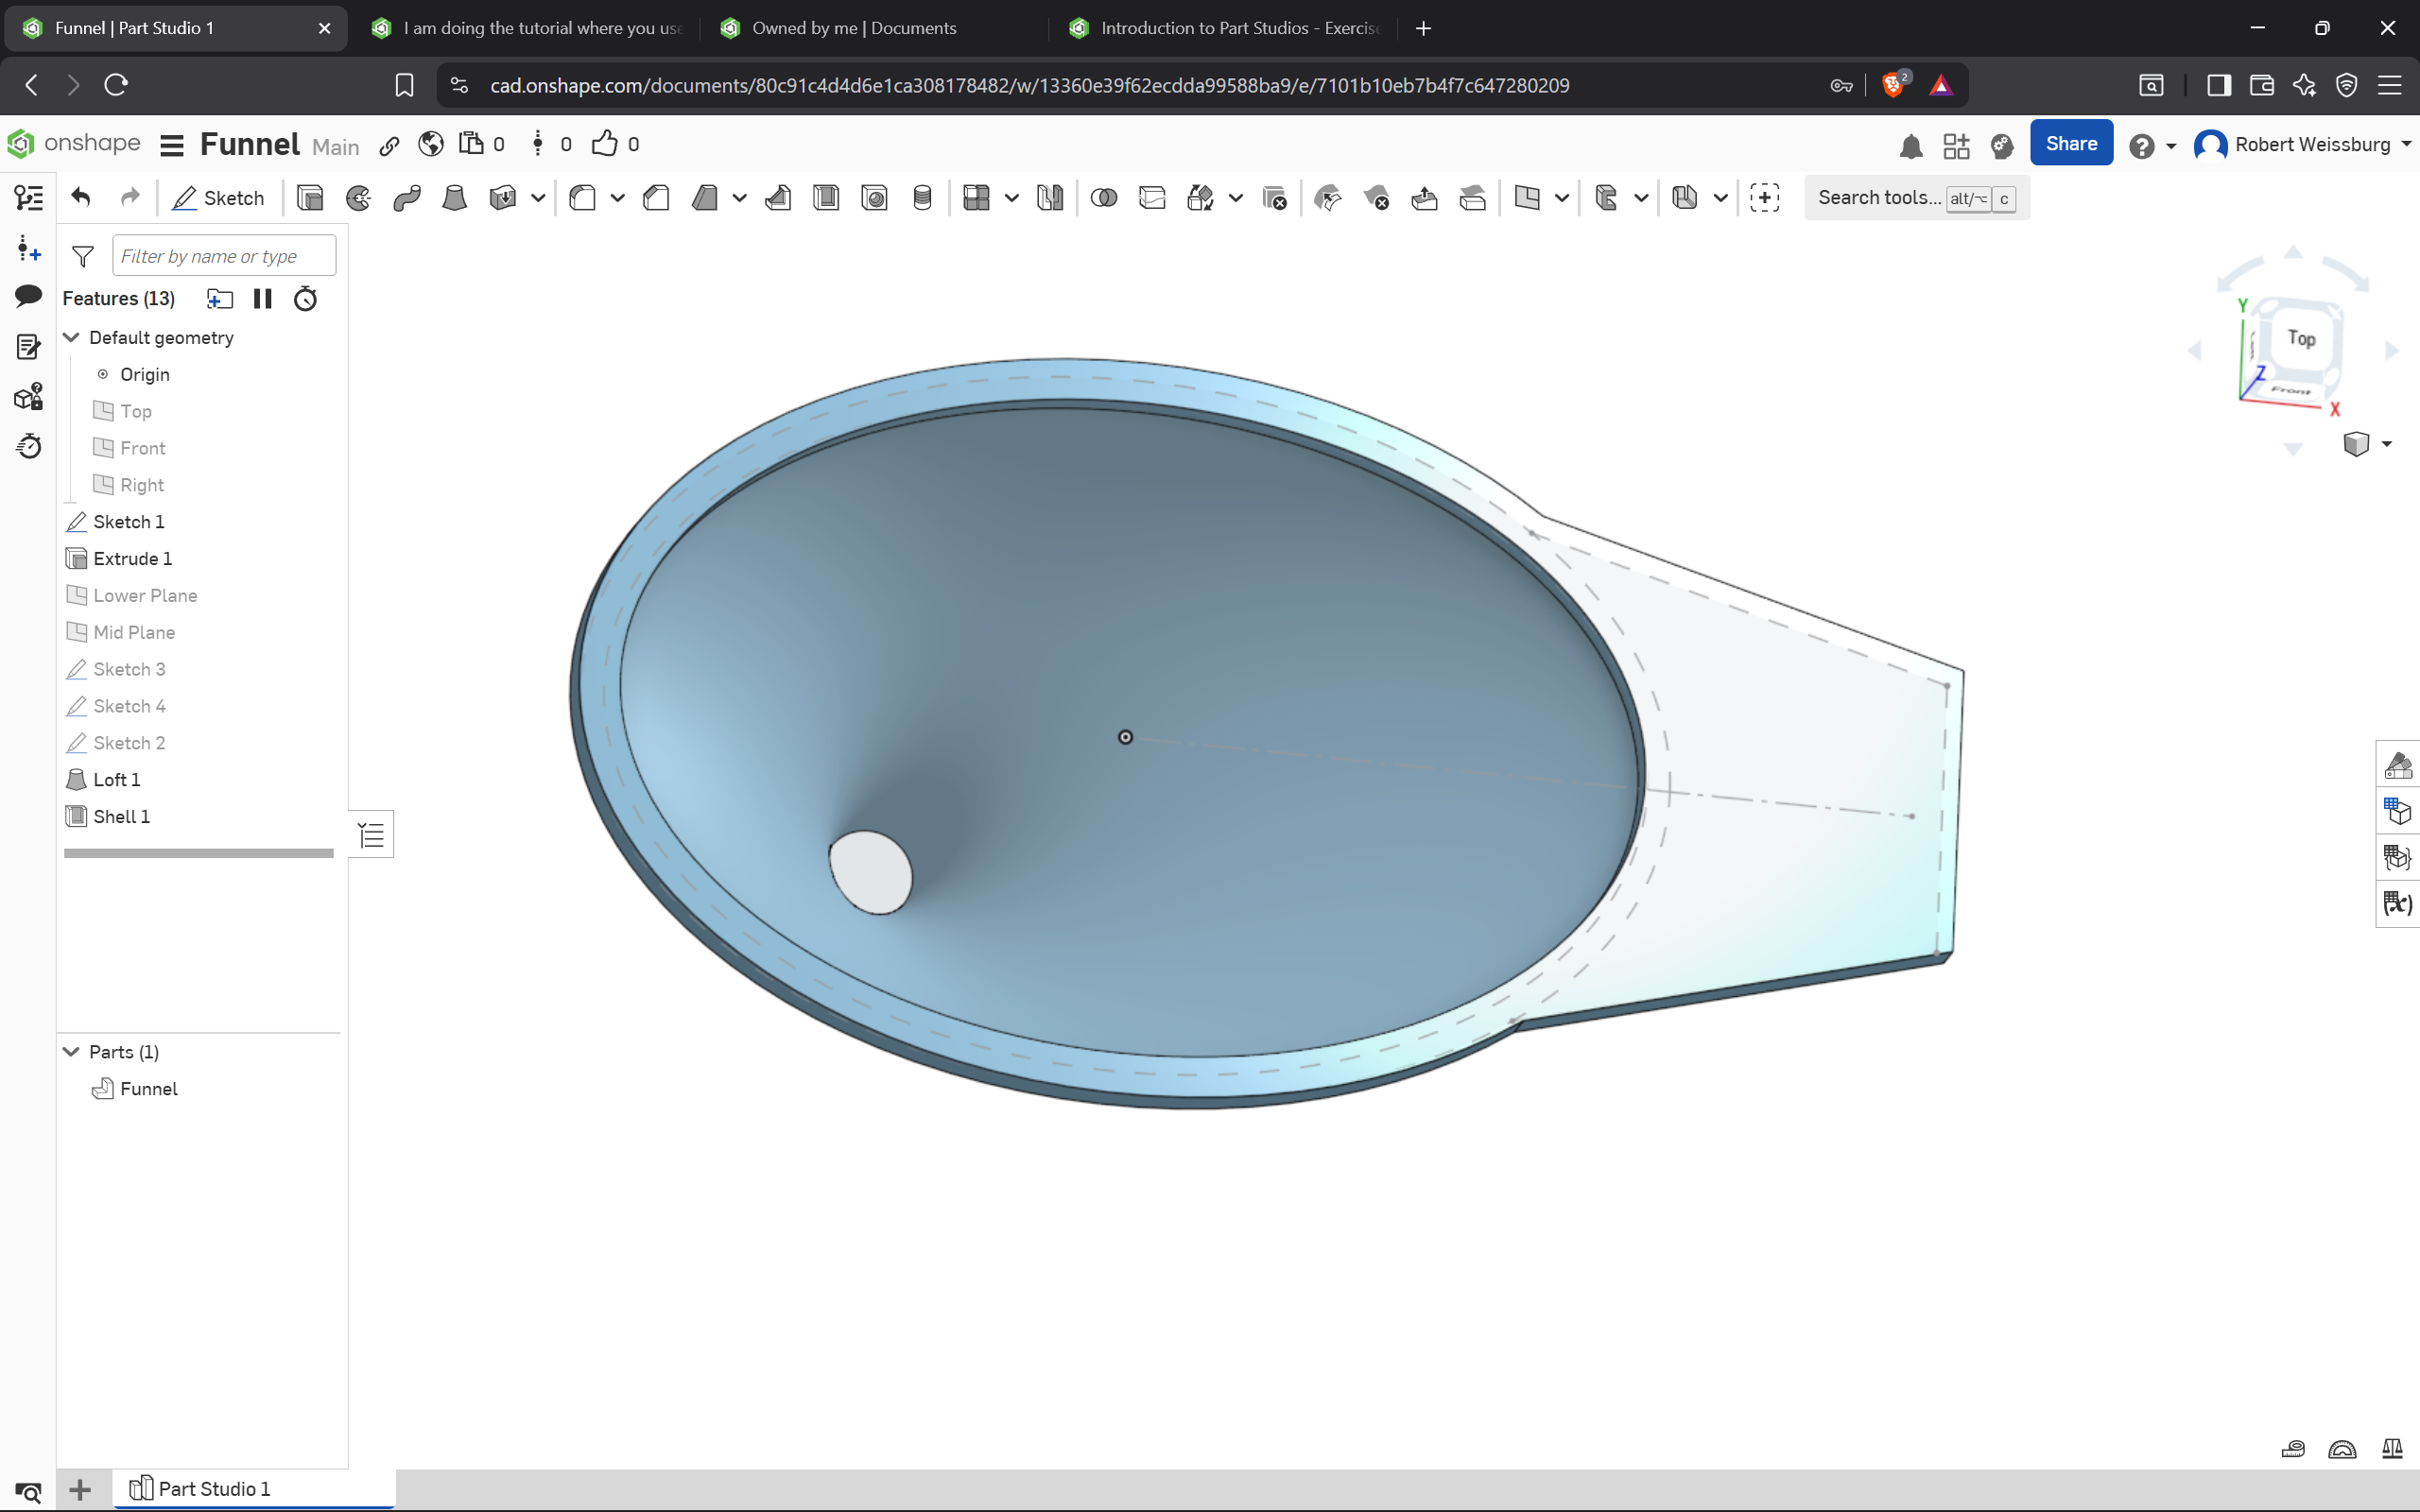
Task: Select the Boolean tool icon
Action: click(x=1104, y=198)
